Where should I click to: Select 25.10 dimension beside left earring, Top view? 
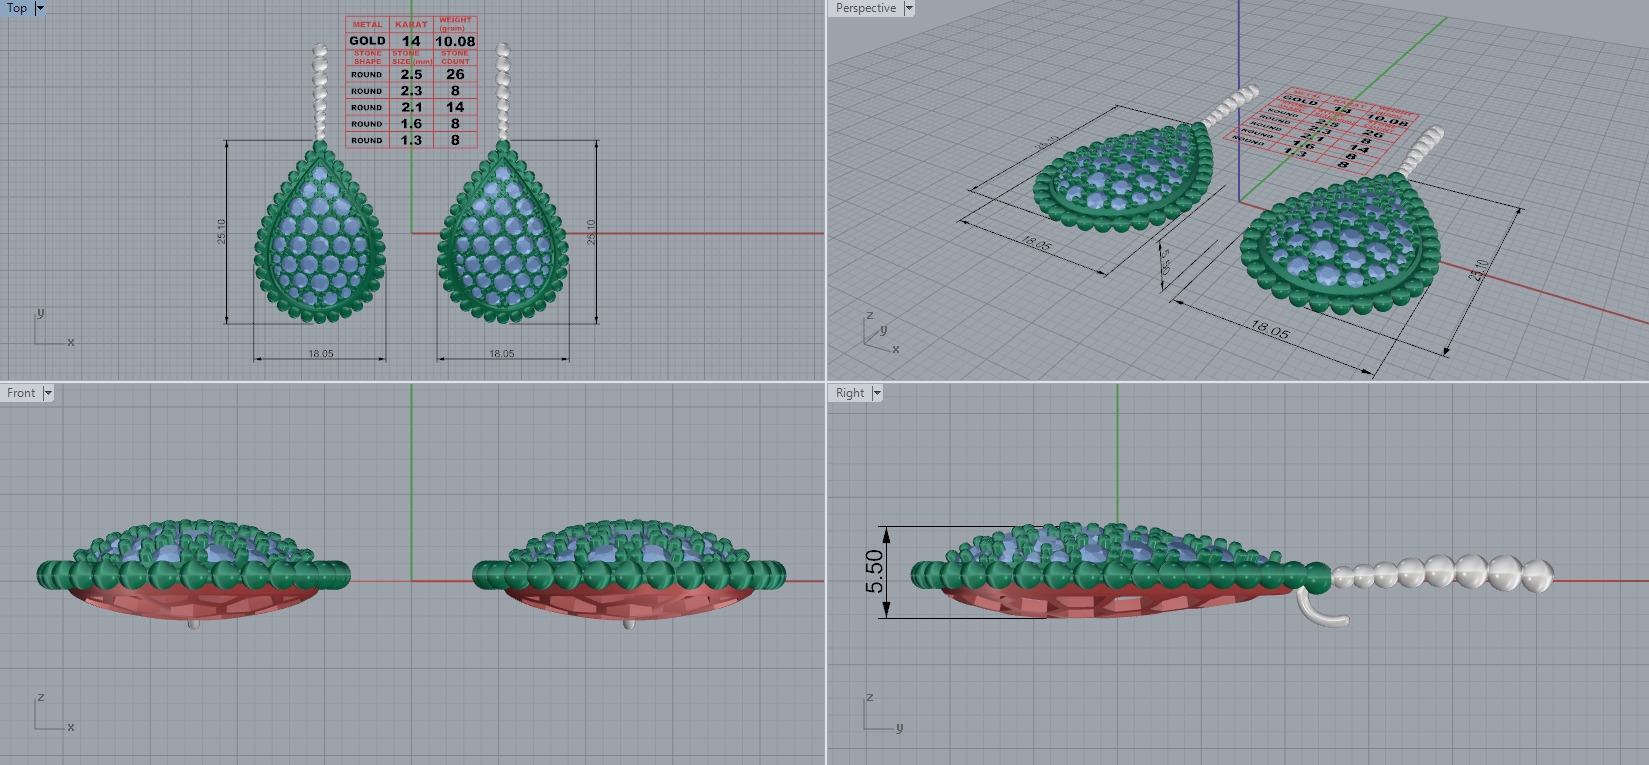click(x=221, y=232)
